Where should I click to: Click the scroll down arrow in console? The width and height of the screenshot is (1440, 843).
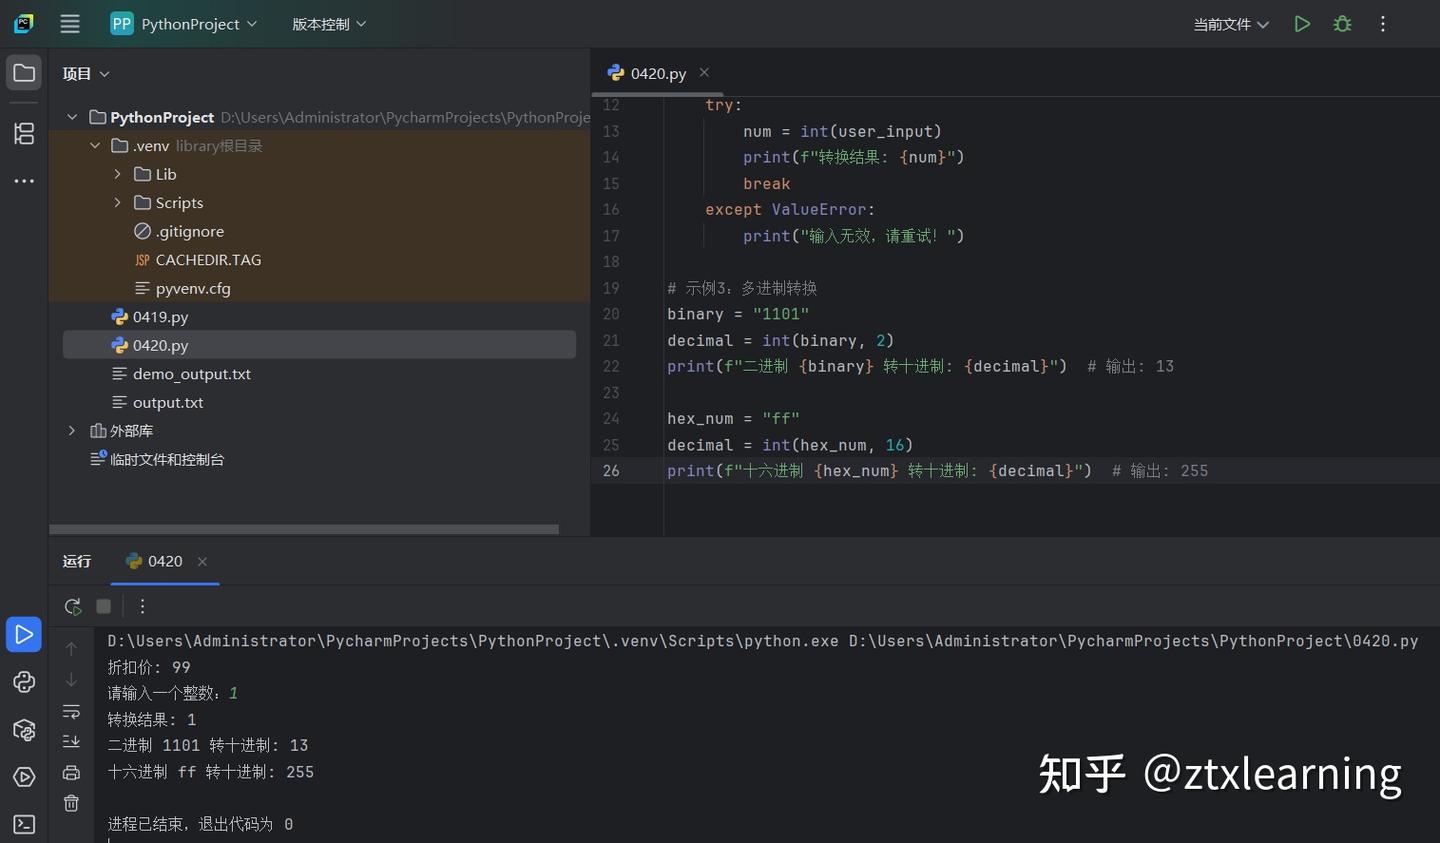click(71, 680)
